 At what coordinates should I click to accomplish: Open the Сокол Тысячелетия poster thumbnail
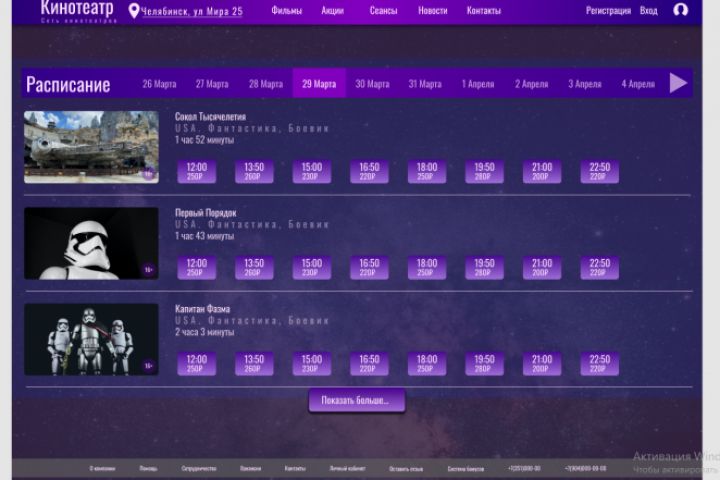tap(91, 147)
